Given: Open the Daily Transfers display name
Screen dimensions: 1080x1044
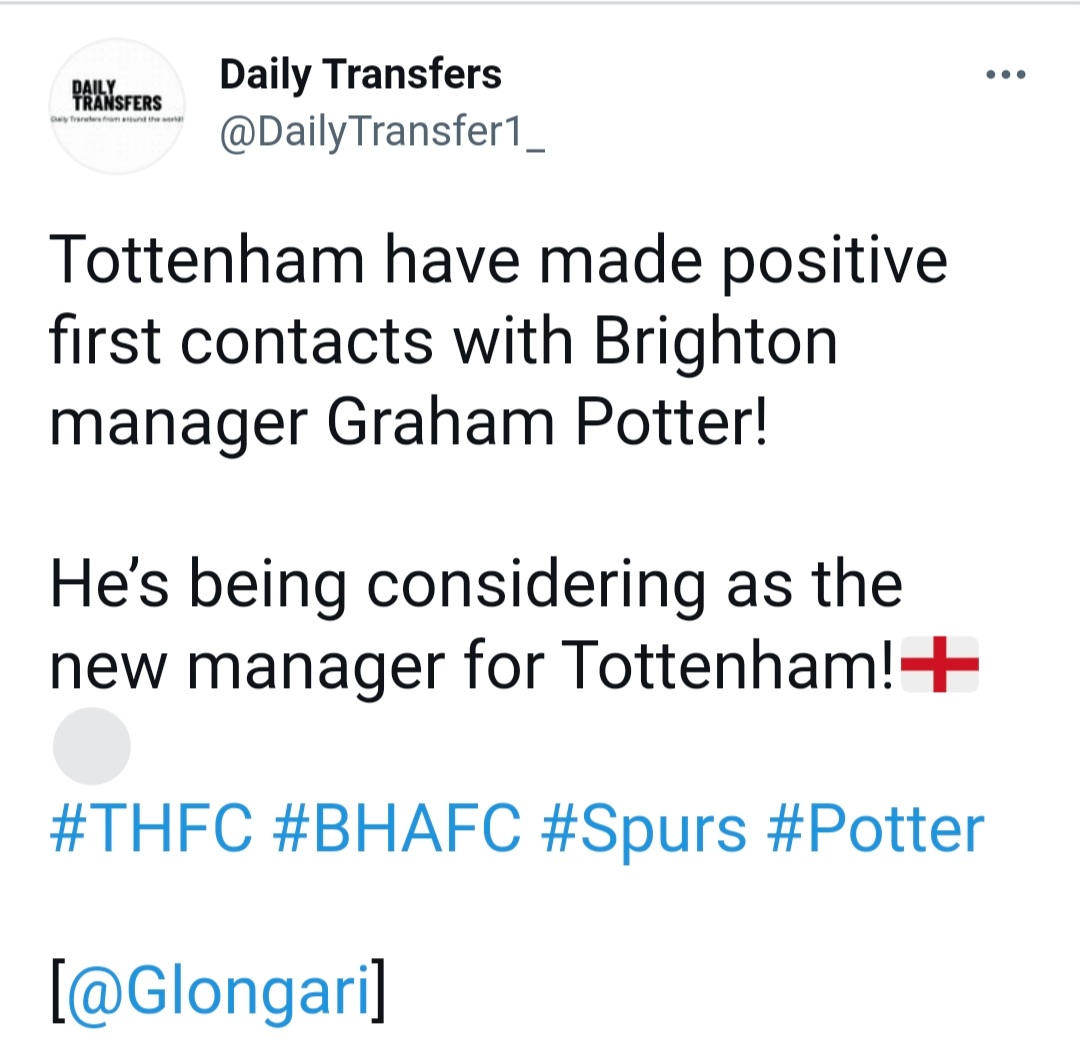Looking at the screenshot, I should pos(360,74).
